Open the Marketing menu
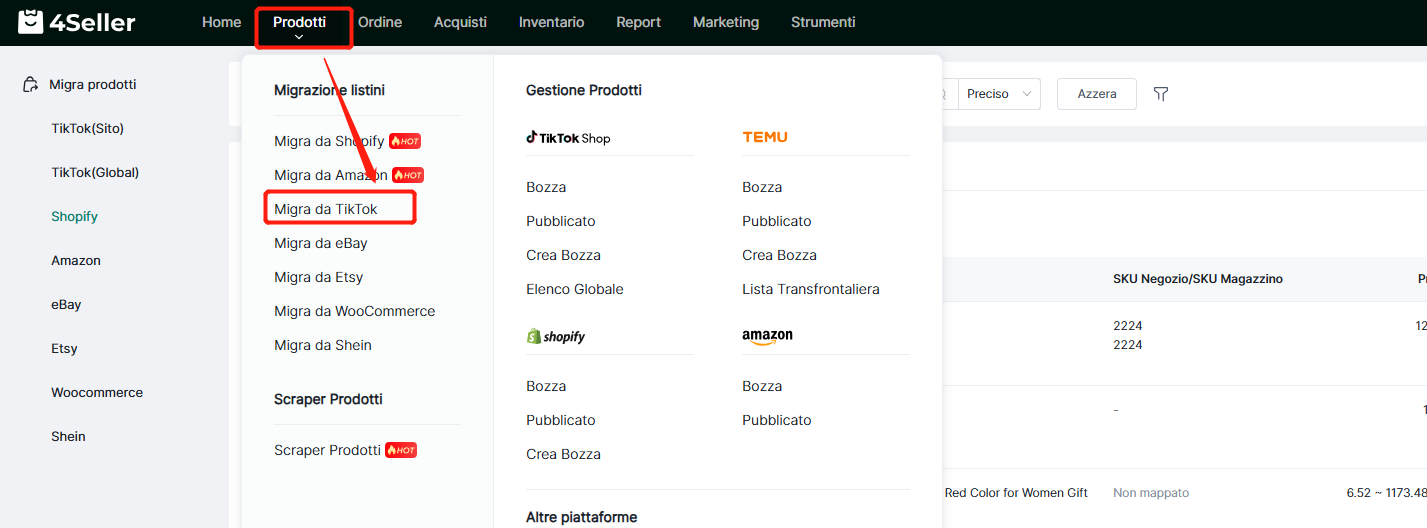Viewport: 1427px width, 528px height. (x=726, y=22)
